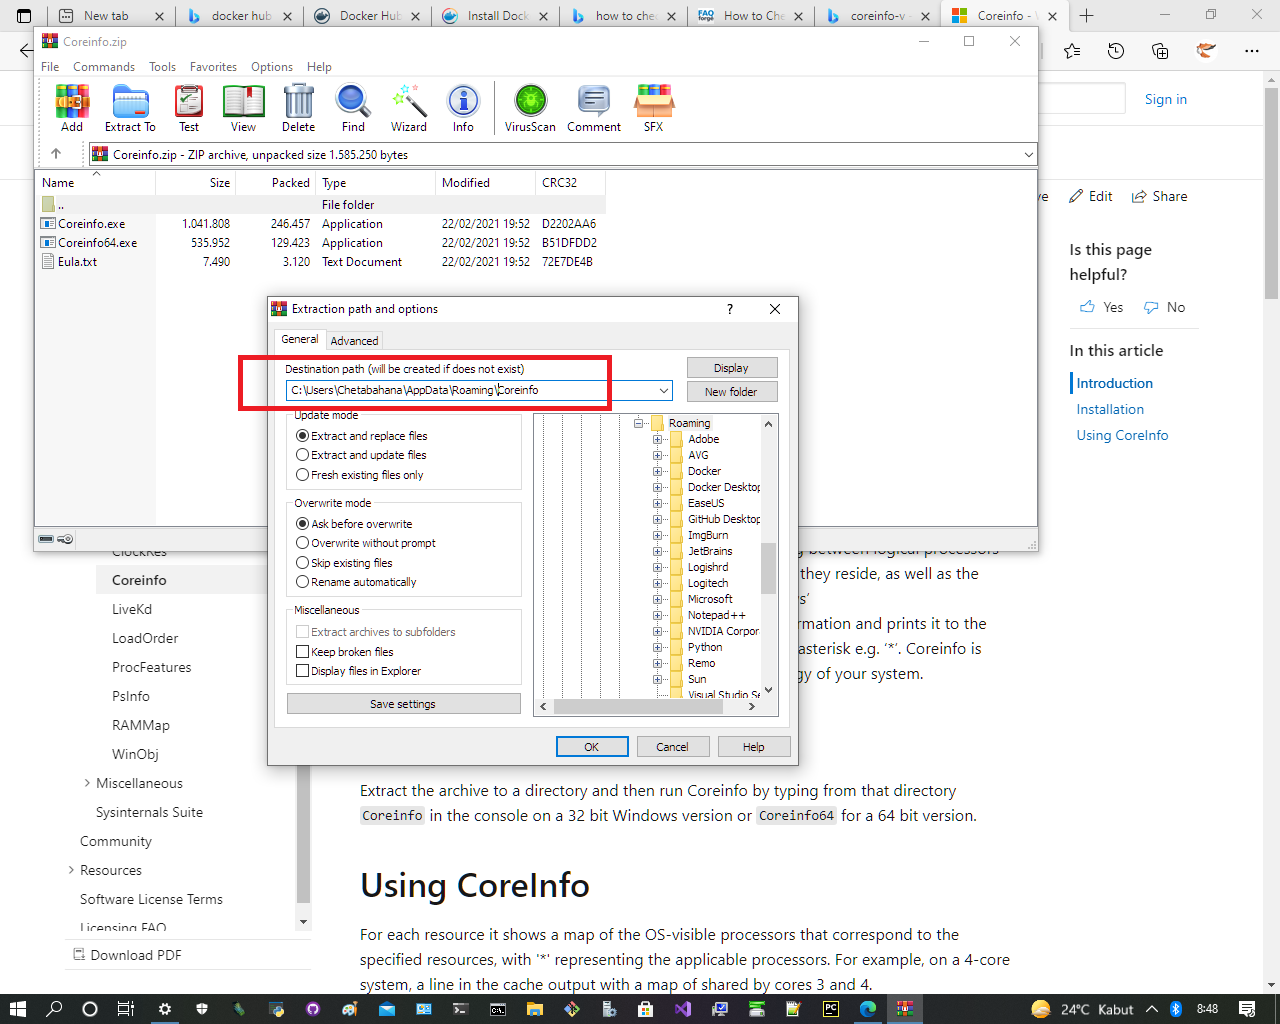Click the OK button
This screenshot has height=1024, width=1280.
pyautogui.click(x=592, y=747)
